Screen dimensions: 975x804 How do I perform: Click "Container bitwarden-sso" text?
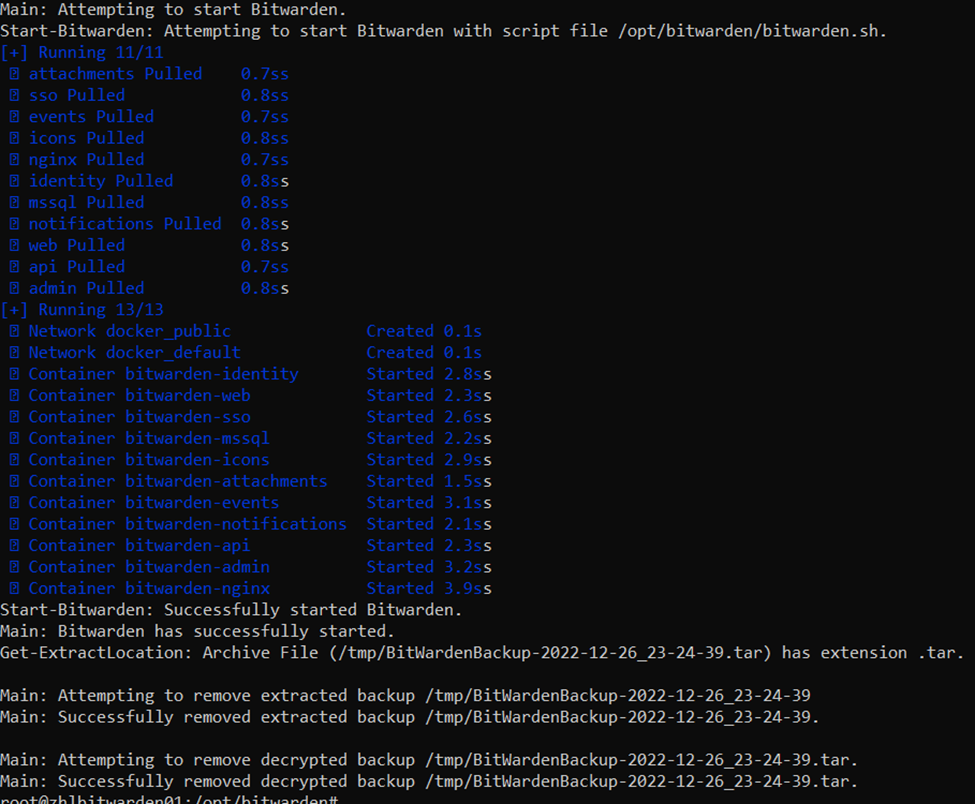139,417
